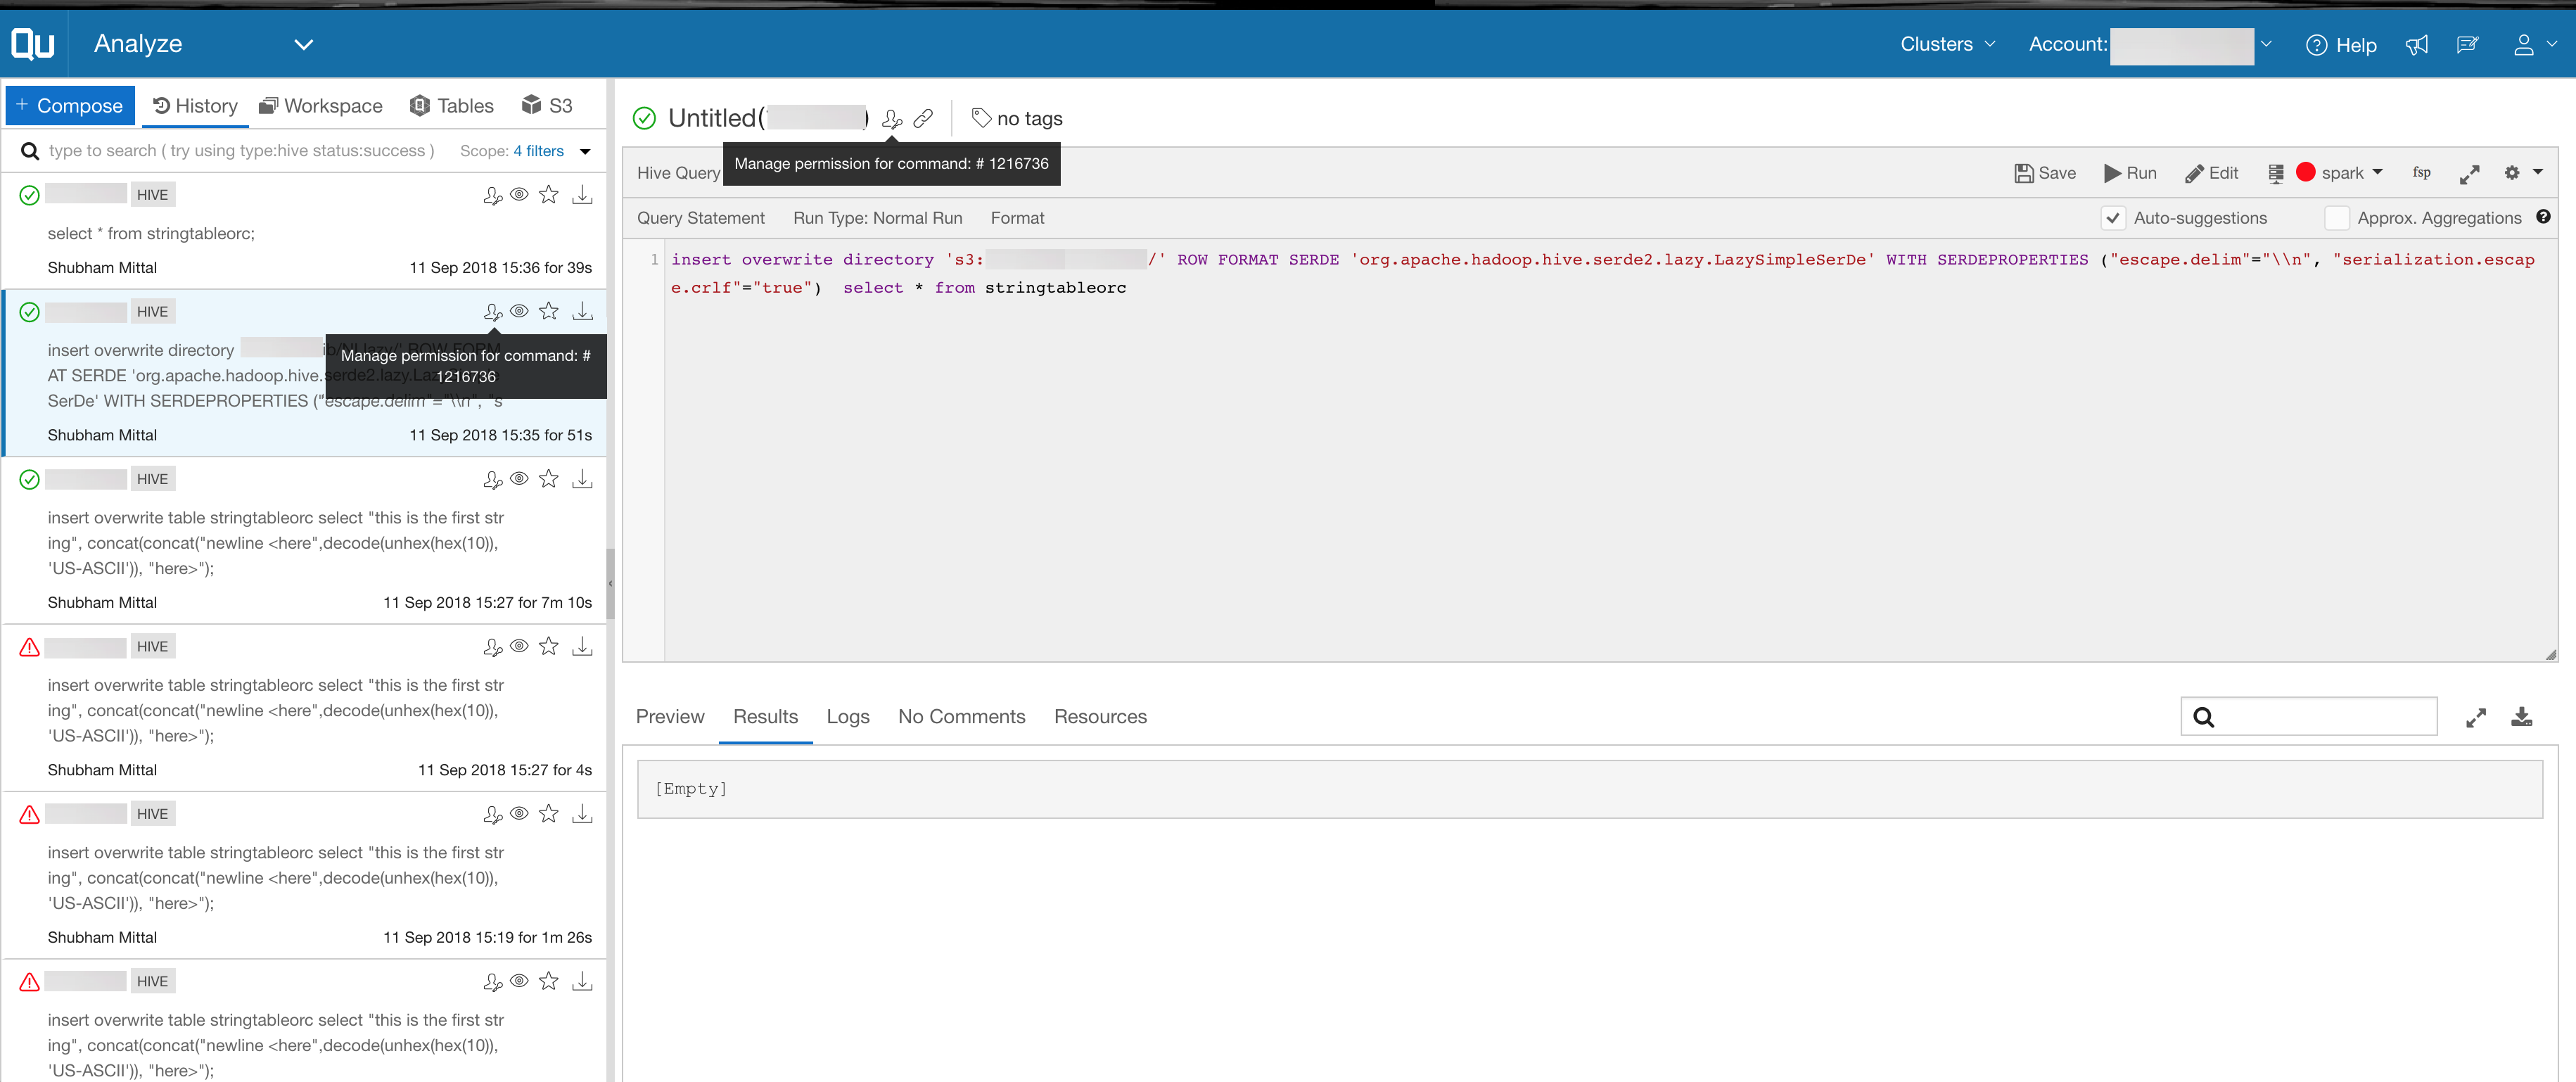2576x1082 pixels.
Task: Toggle watch eye on the 7m 10s command
Action: tap(519, 479)
